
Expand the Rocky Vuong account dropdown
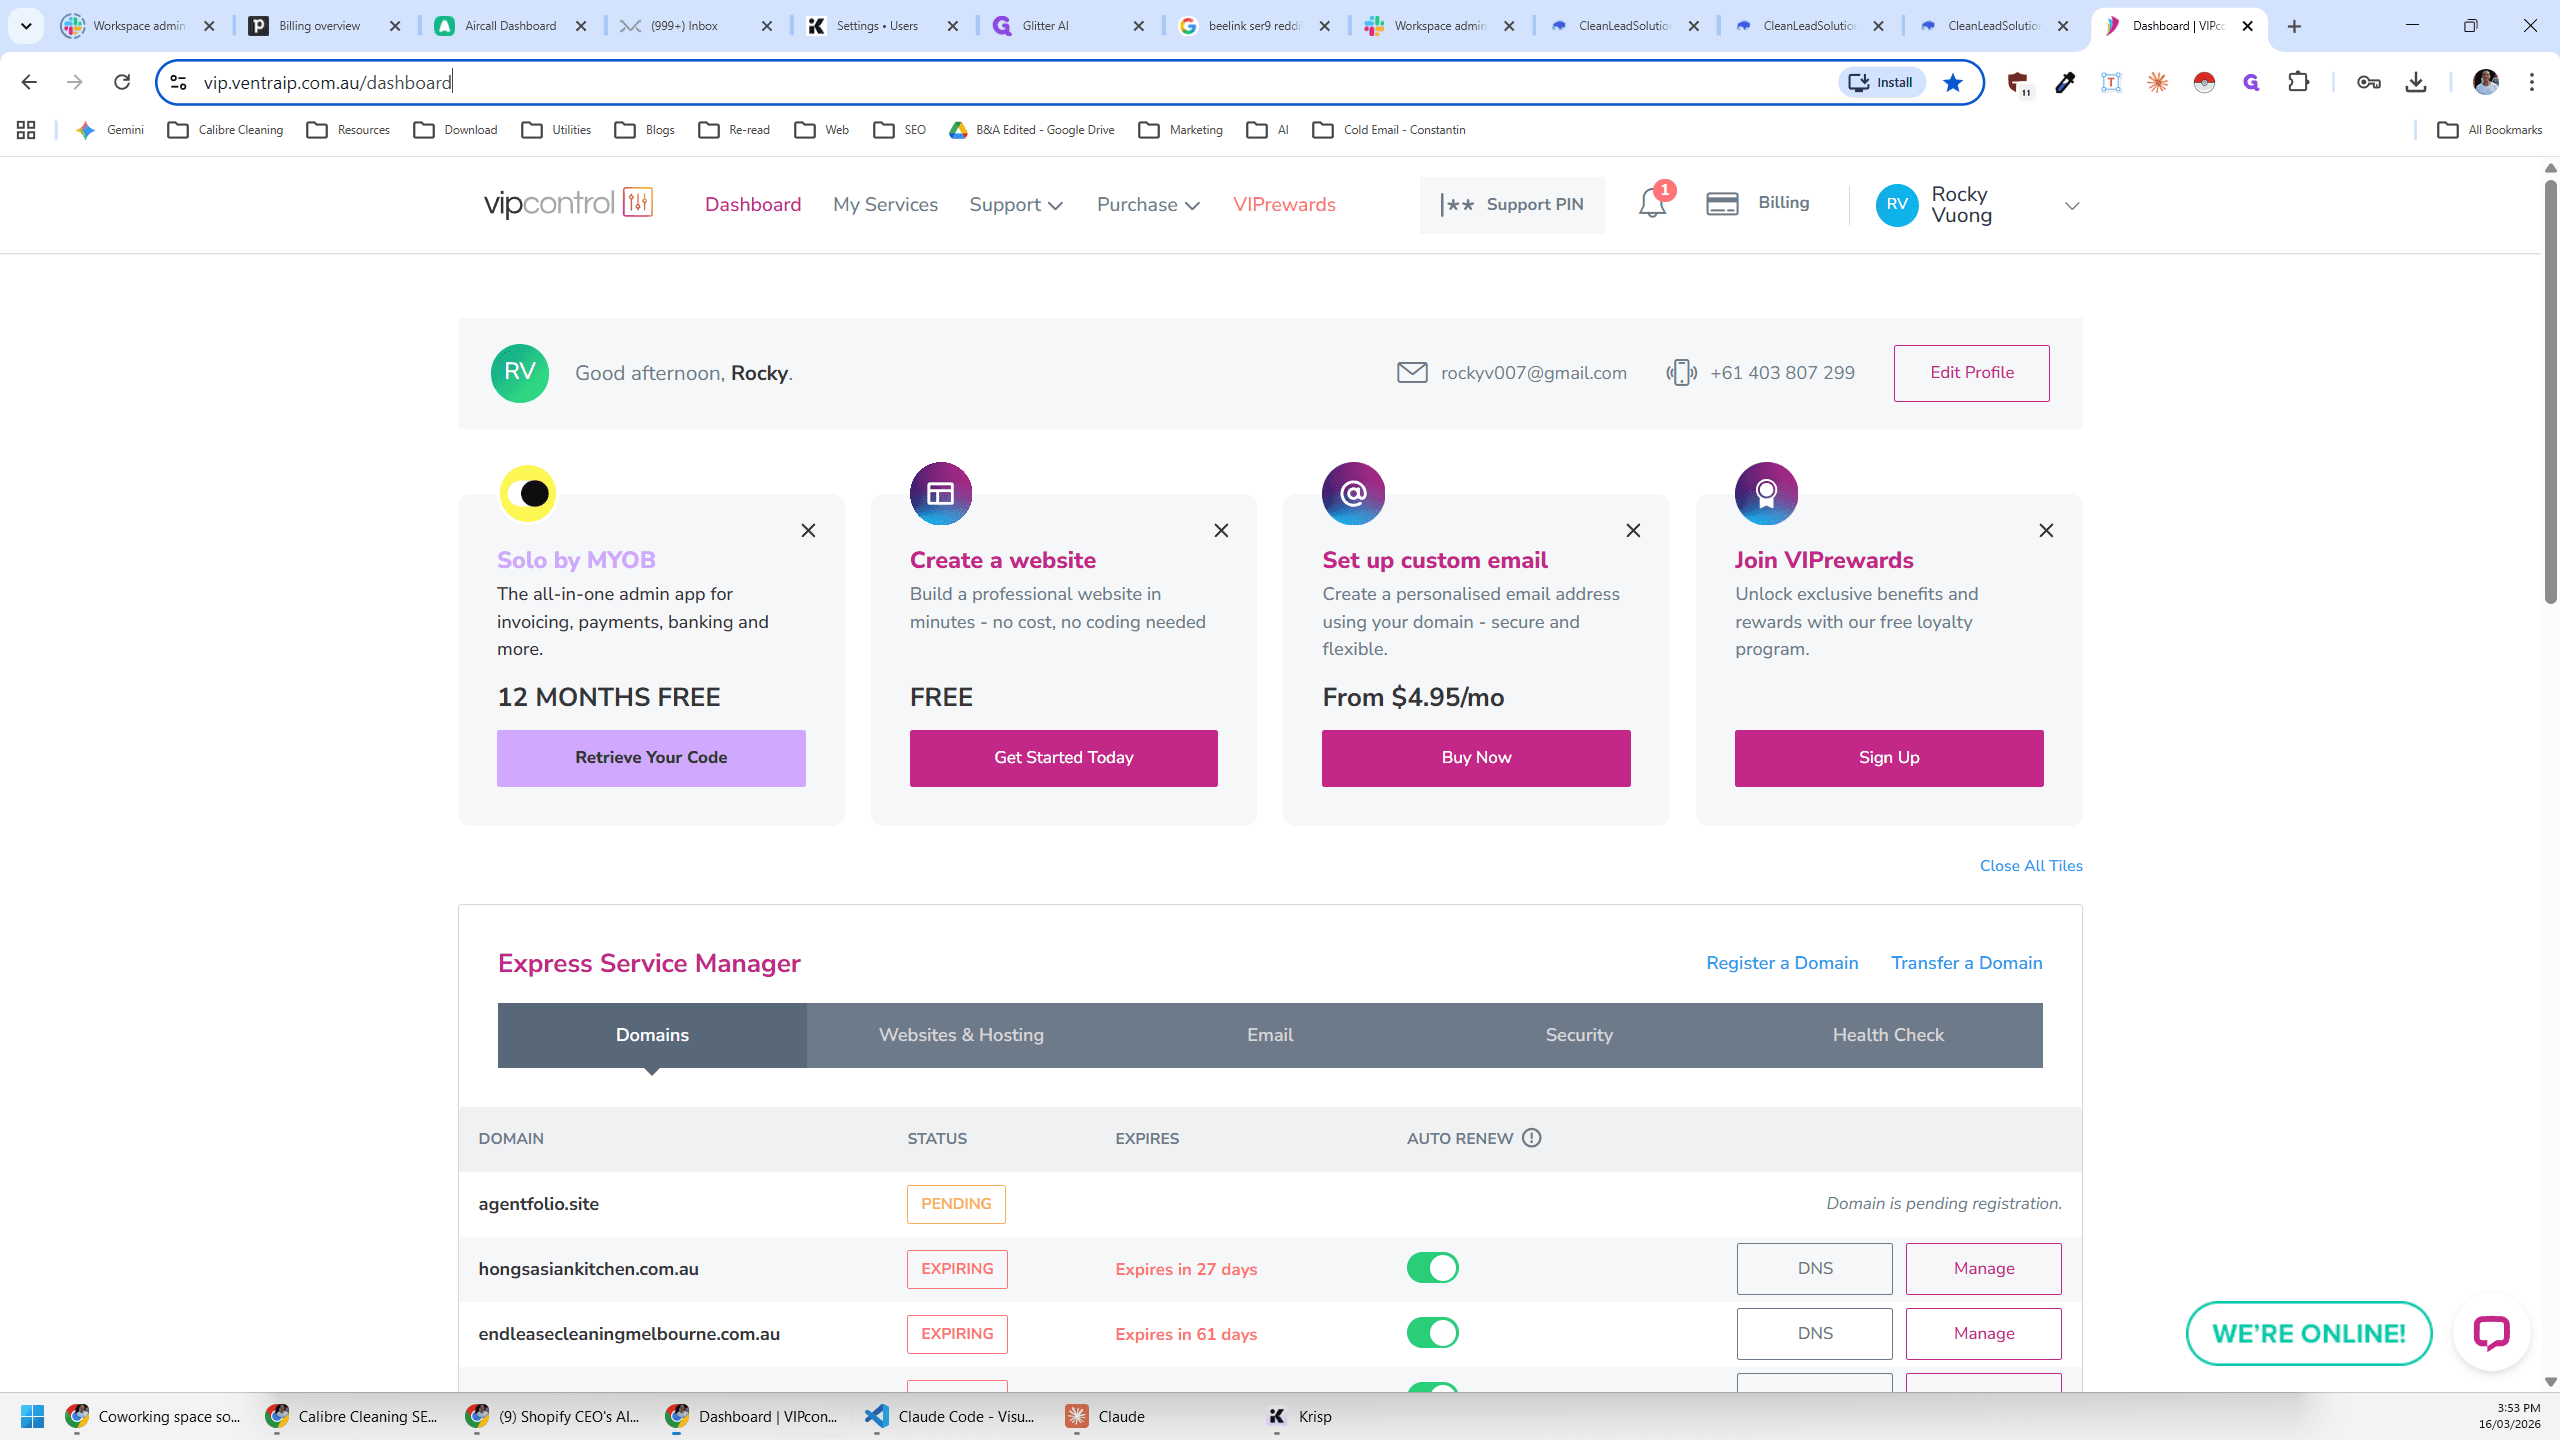[x=2072, y=206]
